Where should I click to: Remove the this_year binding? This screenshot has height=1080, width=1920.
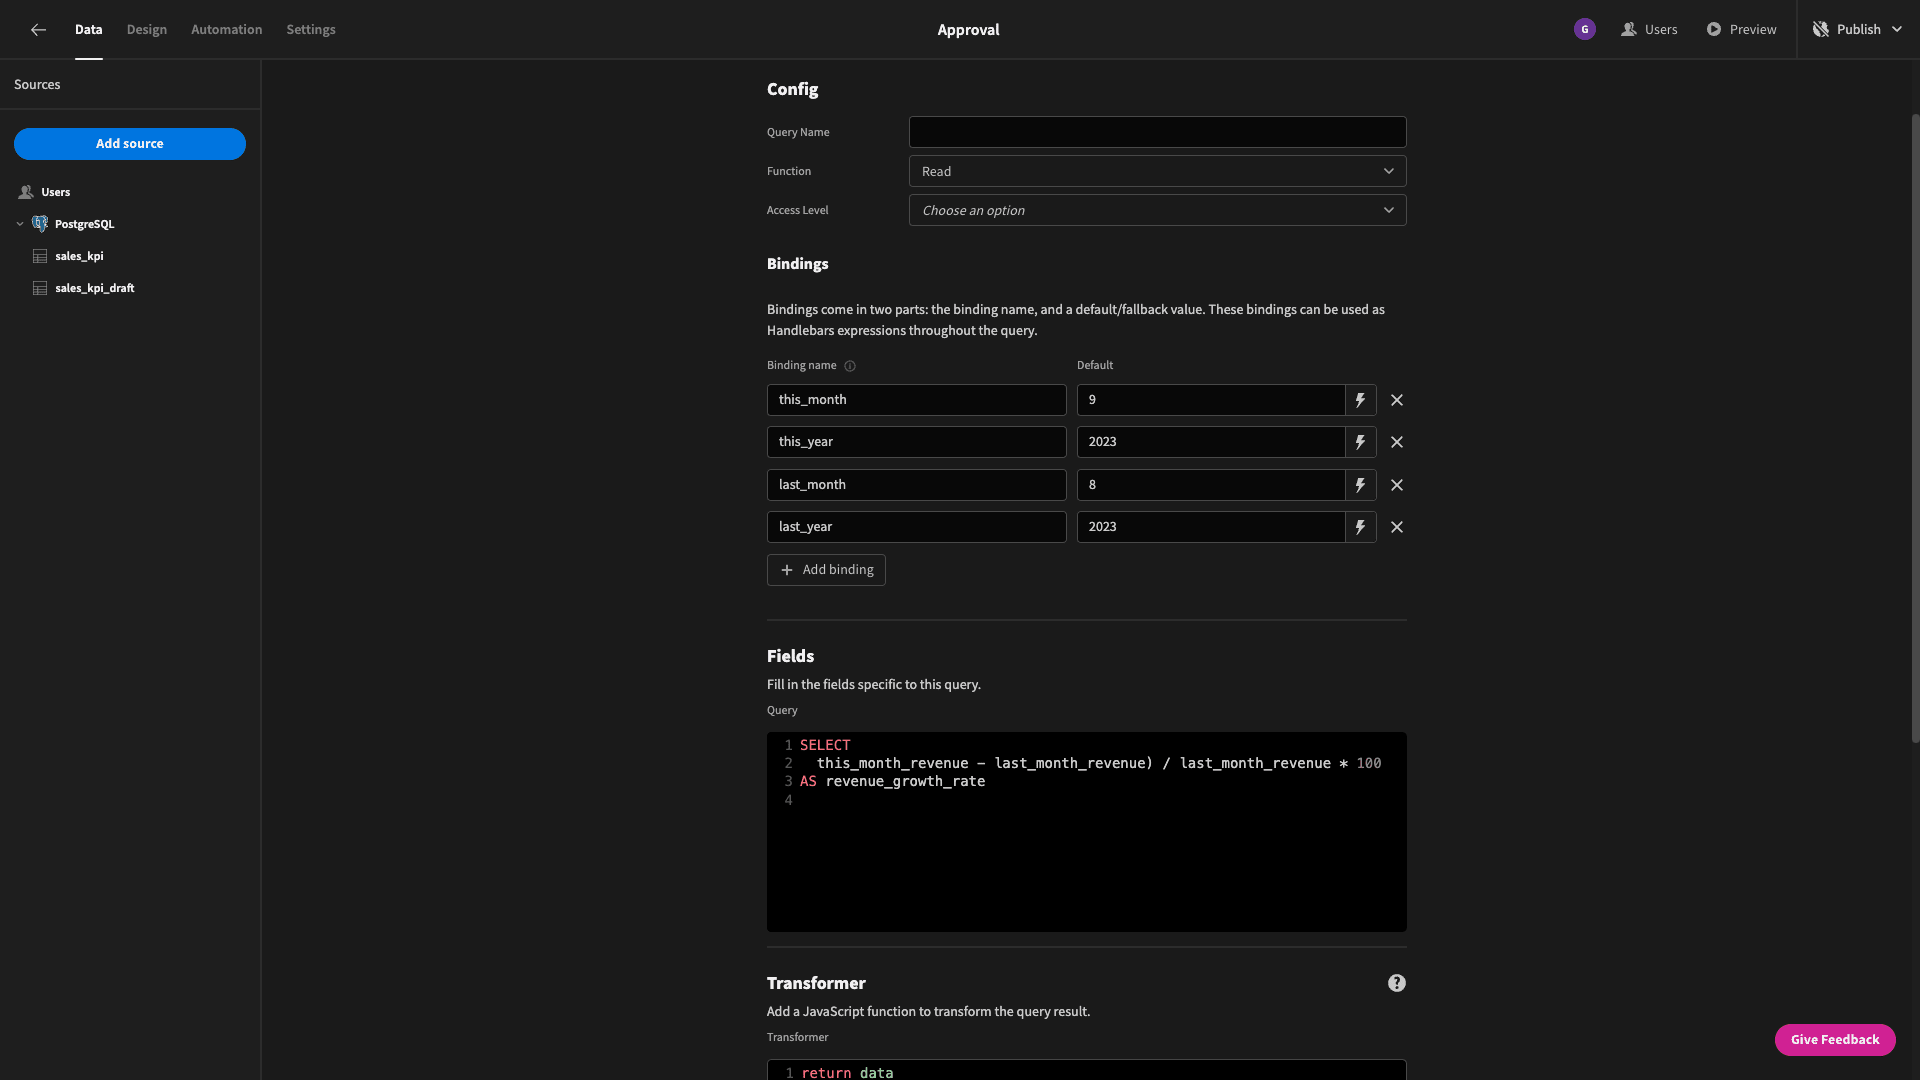pos(1397,442)
